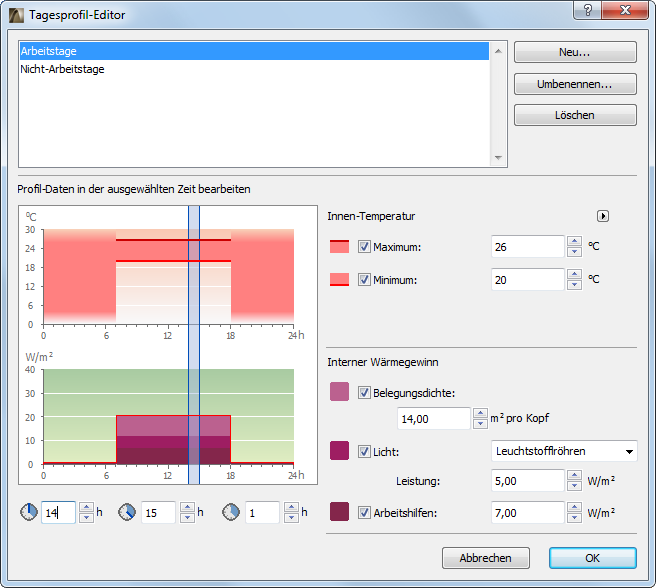Screen dimensions: 656x588
Task: Open the Leuchtstoffröhren light type dropdown
Action: pyautogui.click(x=564, y=451)
